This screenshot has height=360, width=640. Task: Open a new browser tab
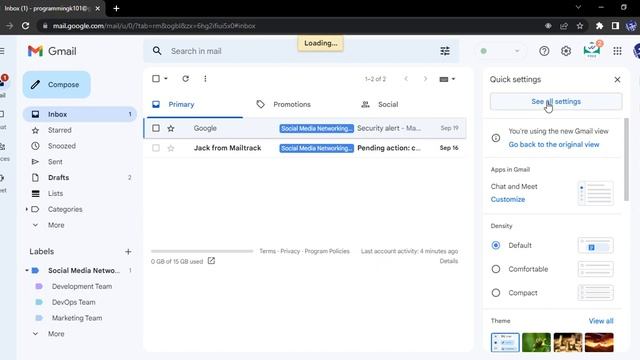(116, 8)
